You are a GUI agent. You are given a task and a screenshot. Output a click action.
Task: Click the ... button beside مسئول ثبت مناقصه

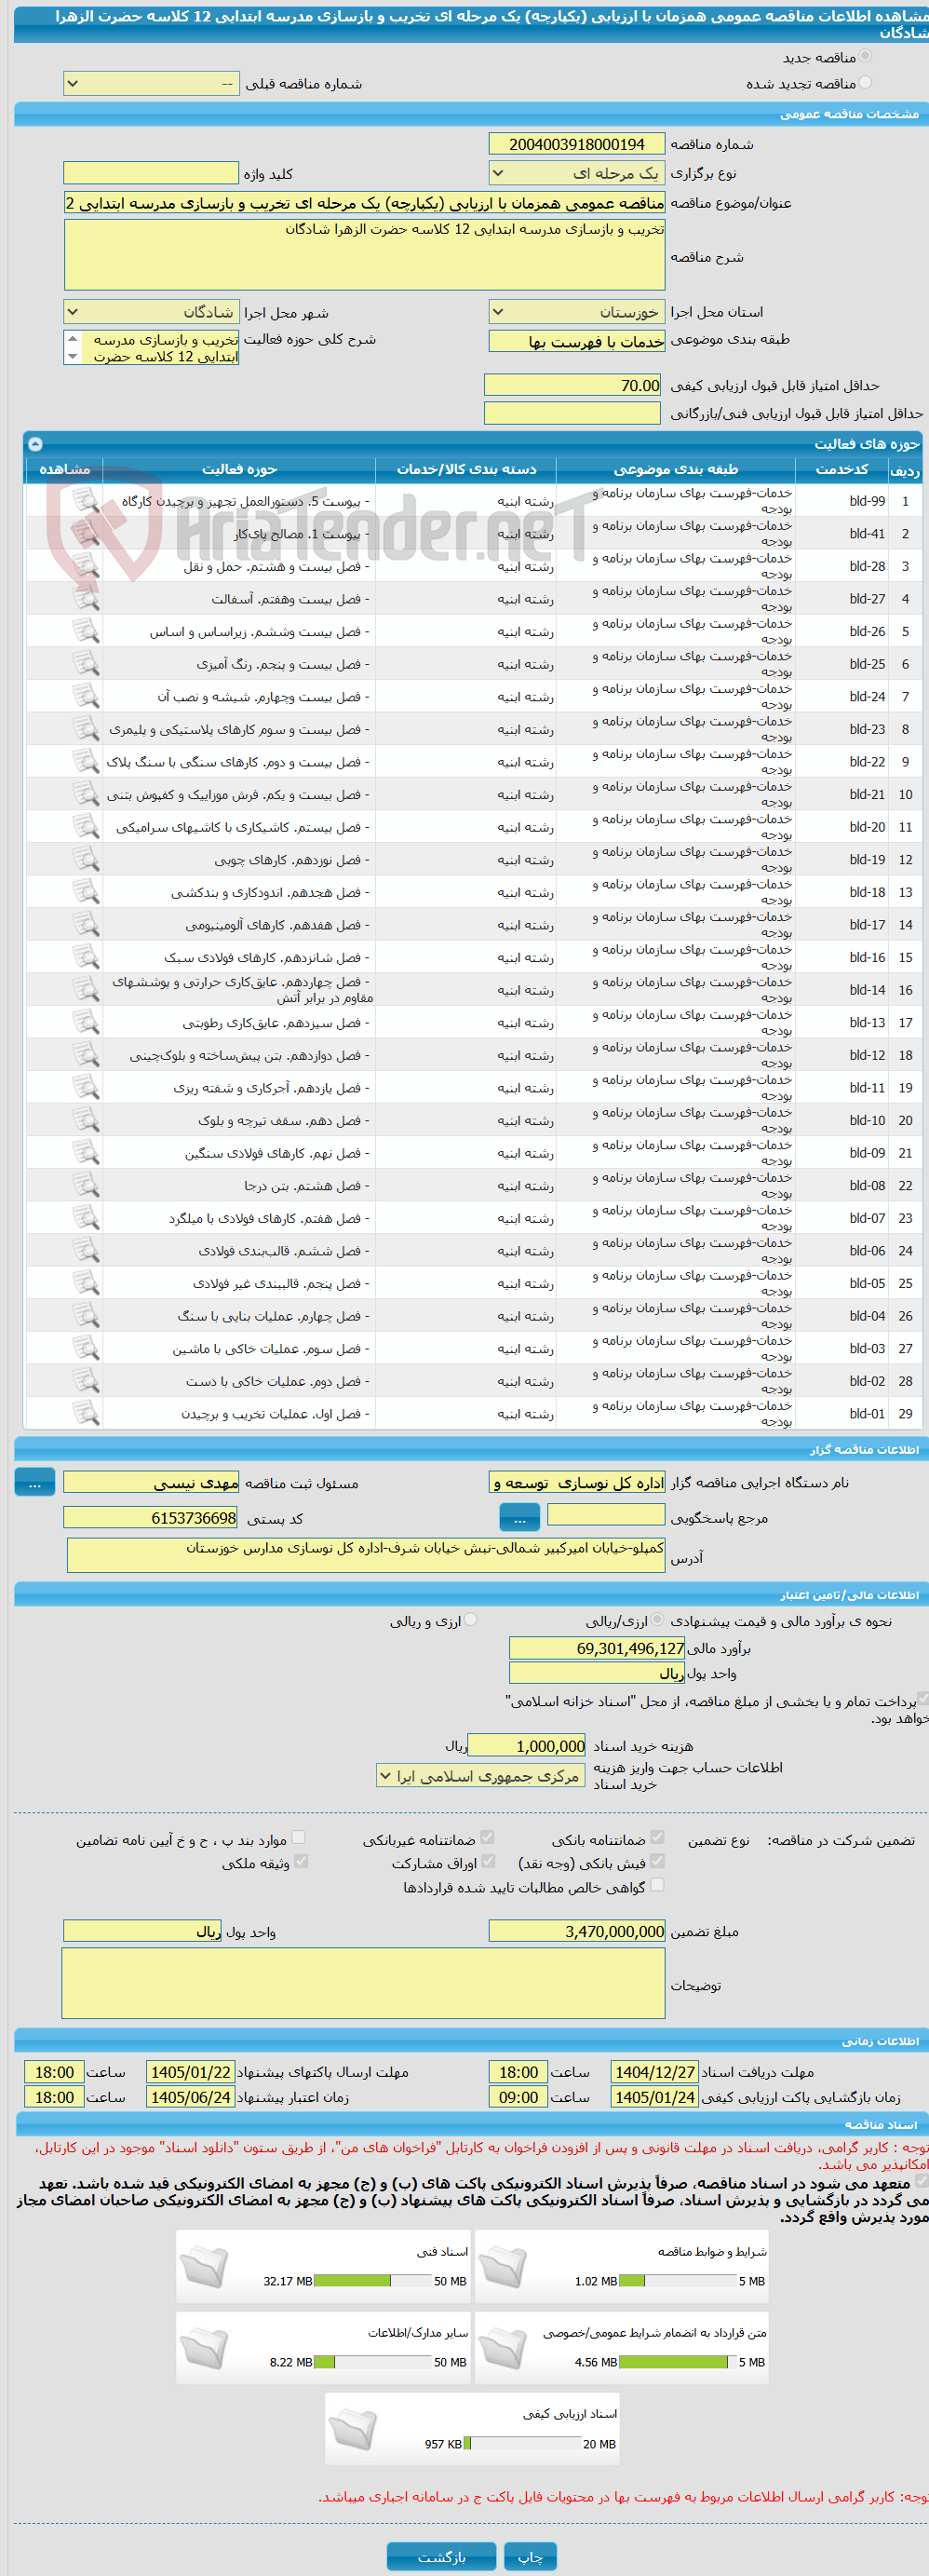tap(35, 1483)
